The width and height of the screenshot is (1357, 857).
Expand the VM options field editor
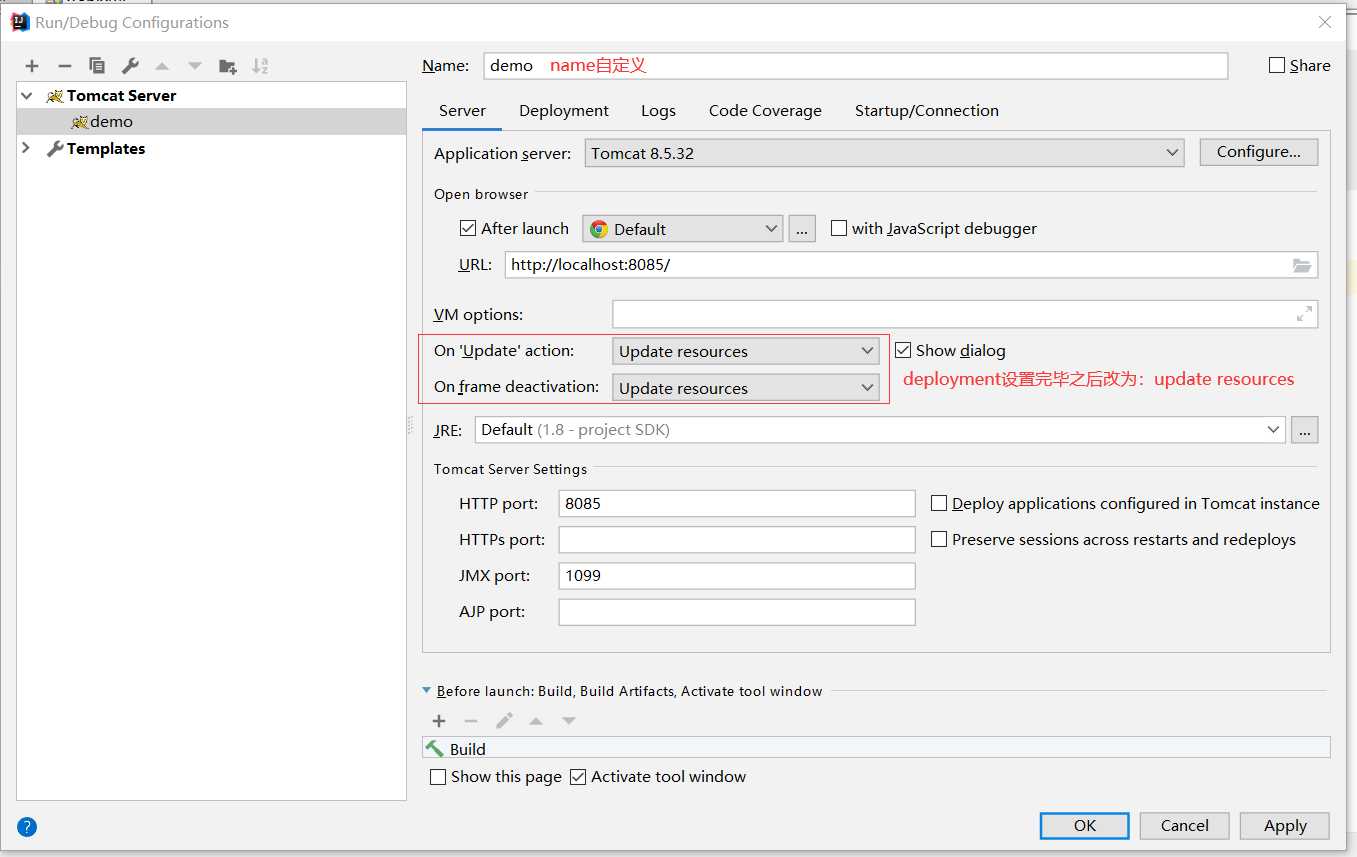pyautogui.click(x=1304, y=314)
